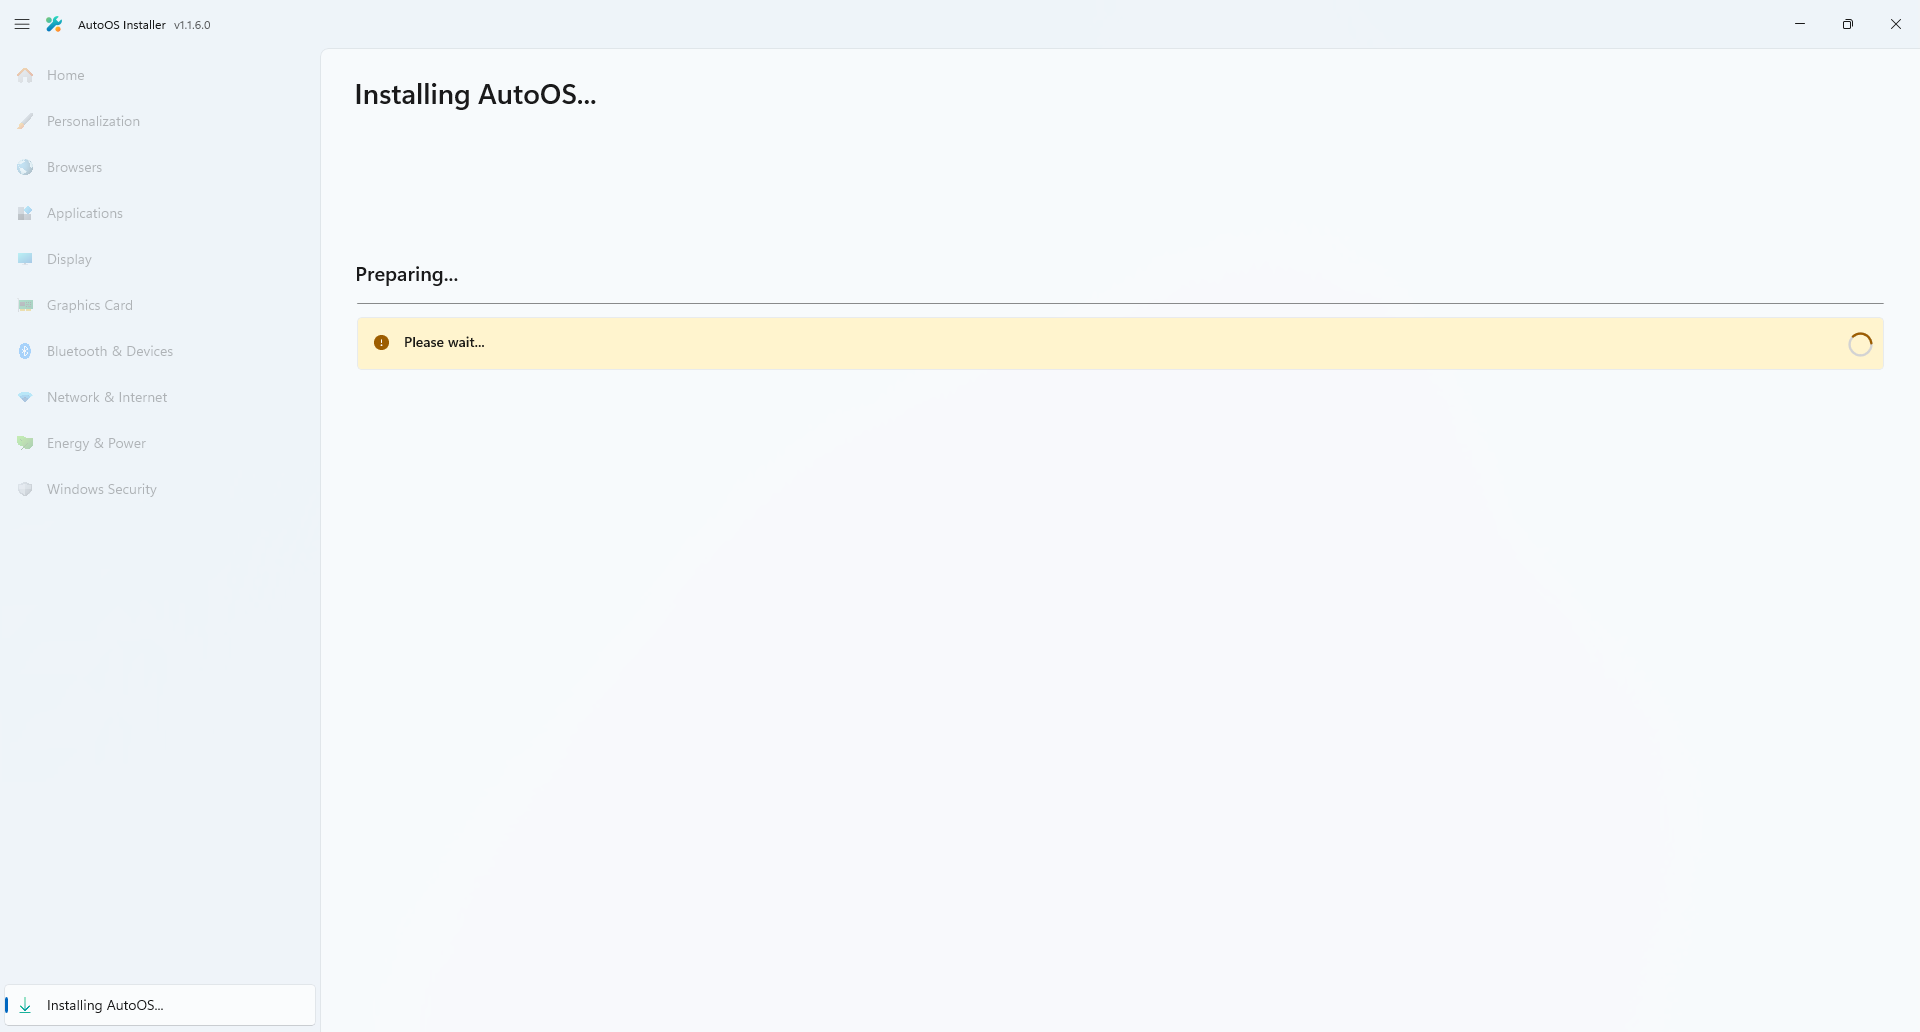Navigate to Display settings
Image resolution: width=1920 pixels, height=1032 pixels.
pos(160,259)
